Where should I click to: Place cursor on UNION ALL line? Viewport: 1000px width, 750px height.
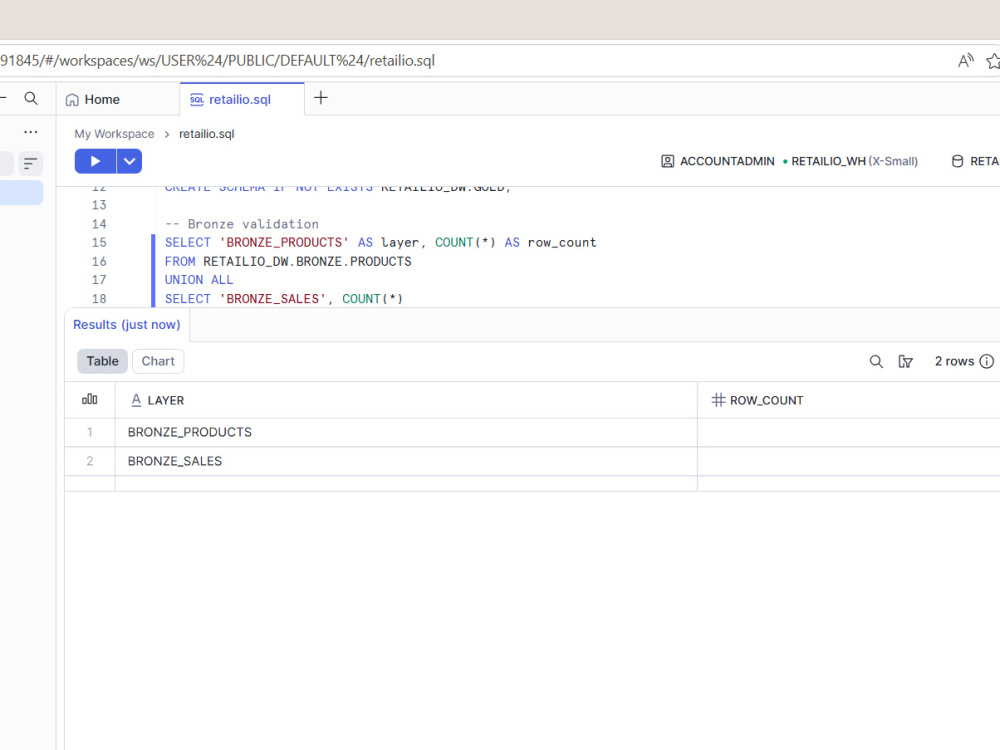tap(199, 280)
